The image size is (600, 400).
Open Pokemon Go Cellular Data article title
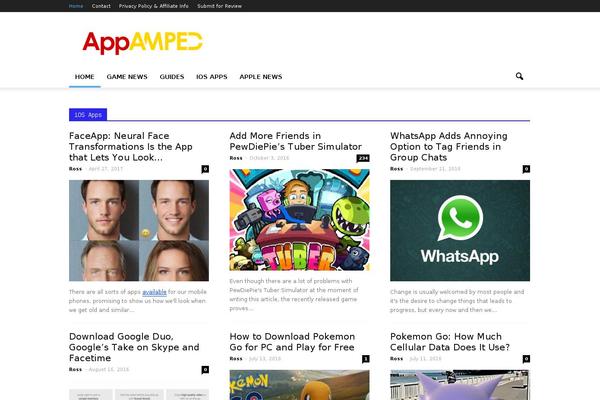[x=450, y=342]
